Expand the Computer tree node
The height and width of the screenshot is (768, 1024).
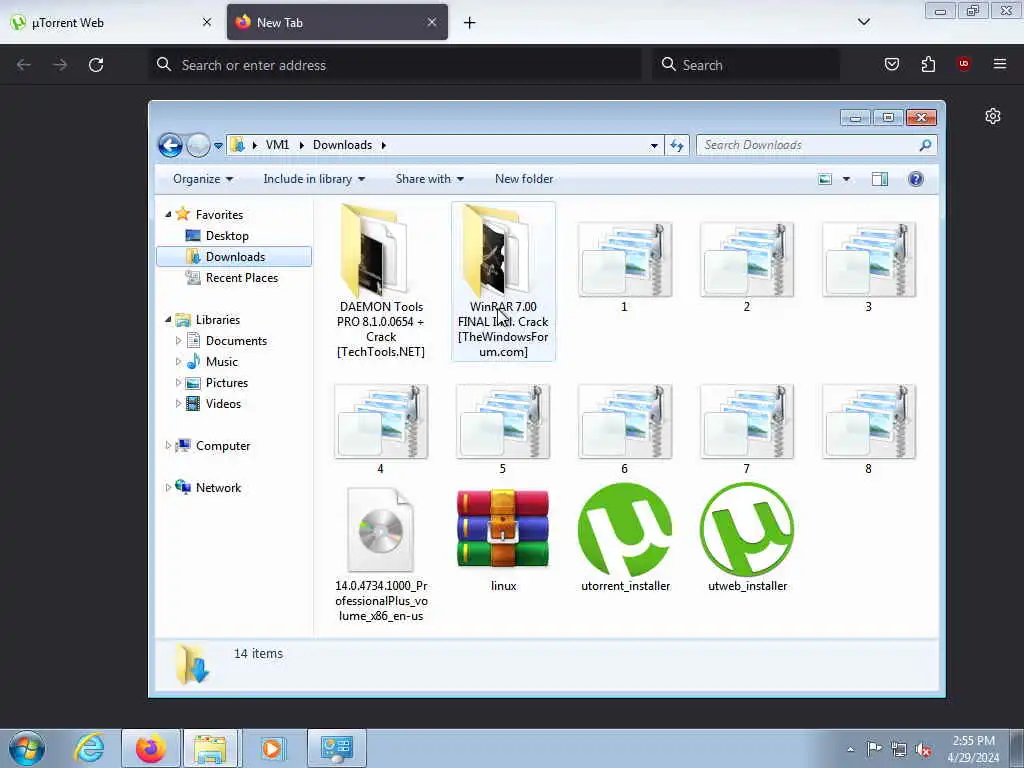(168, 445)
